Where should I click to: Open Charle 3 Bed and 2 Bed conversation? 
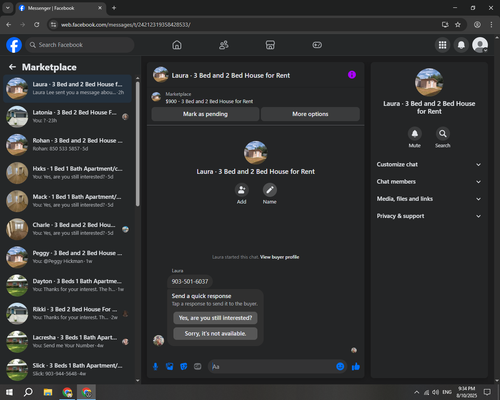pyautogui.click(x=68, y=229)
